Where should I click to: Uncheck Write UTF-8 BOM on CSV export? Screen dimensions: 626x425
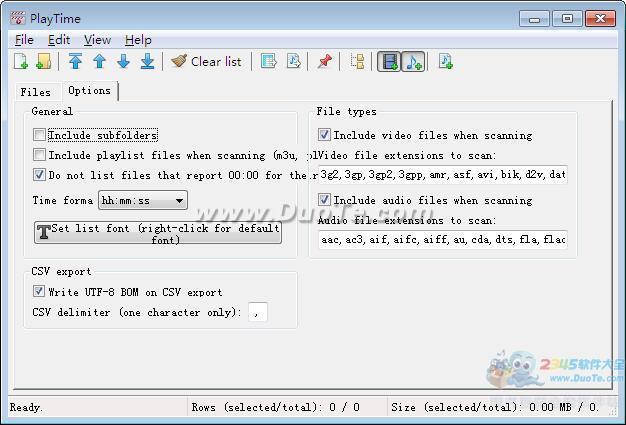(x=39, y=291)
